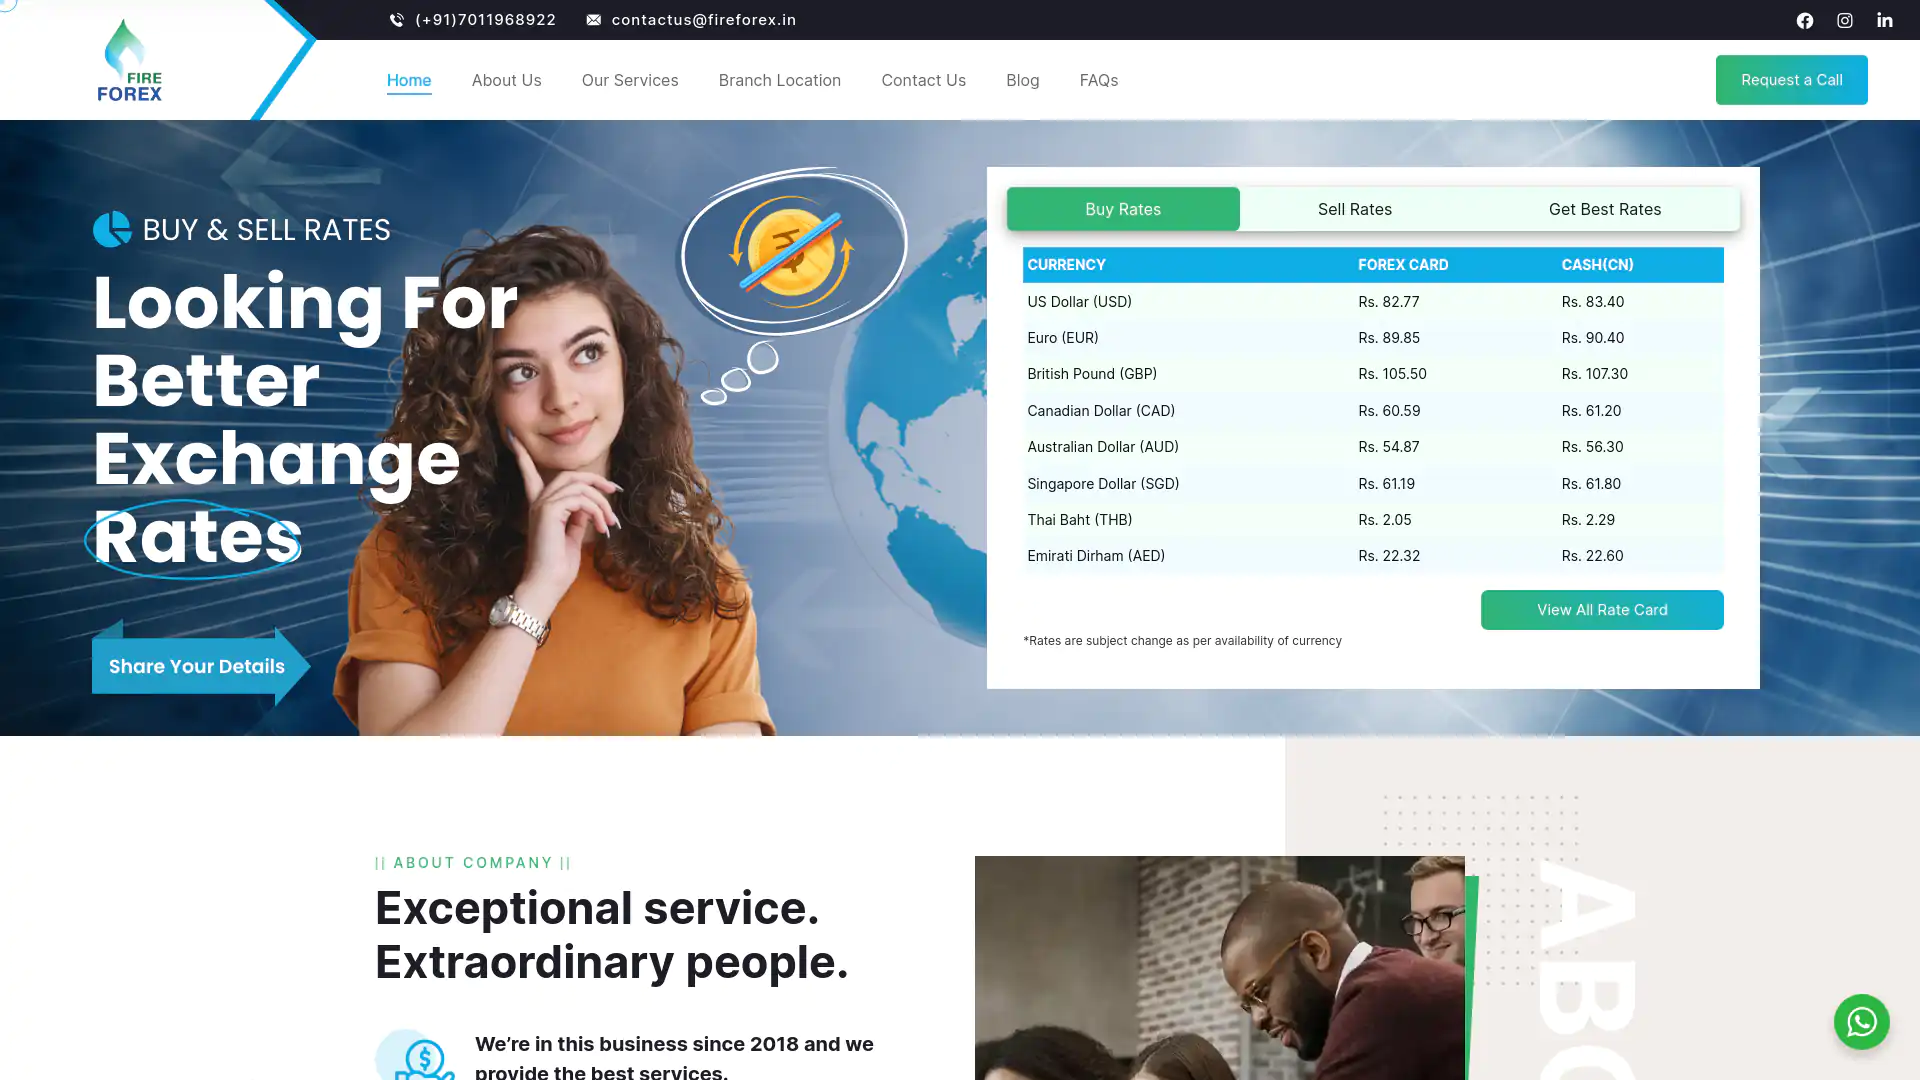Click the contactus@fireforex.in email link
The height and width of the screenshot is (1080, 1920).
click(703, 20)
